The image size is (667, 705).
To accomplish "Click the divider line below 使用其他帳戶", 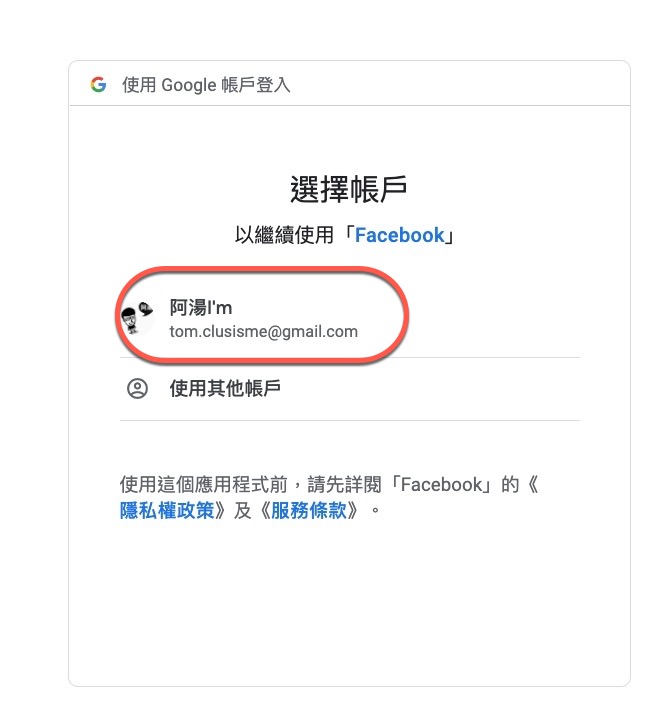I will 349,420.
